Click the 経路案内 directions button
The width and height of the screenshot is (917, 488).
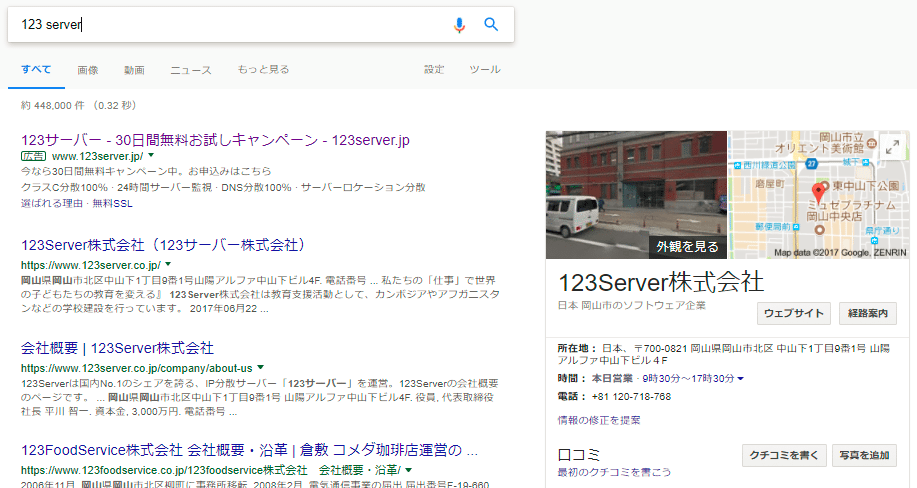click(x=867, y=313)
